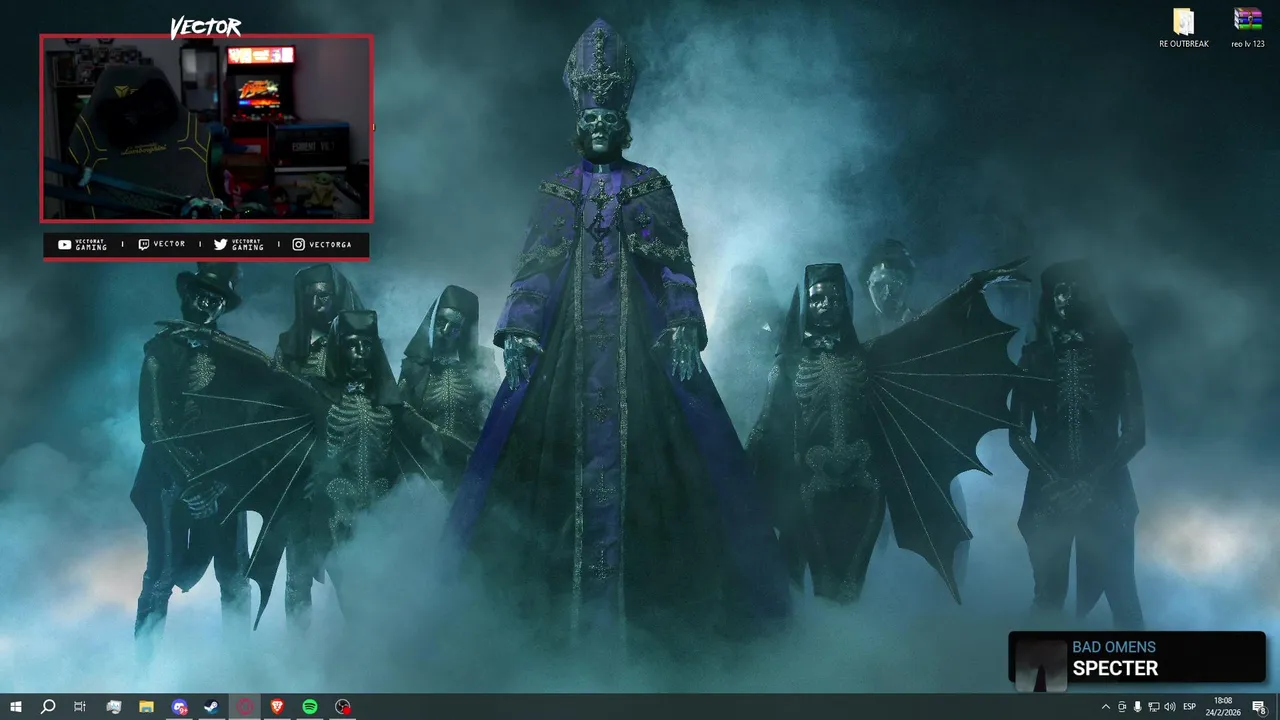Open File Explorer from taskbar
1280x720 pixels.
(146, 707)
